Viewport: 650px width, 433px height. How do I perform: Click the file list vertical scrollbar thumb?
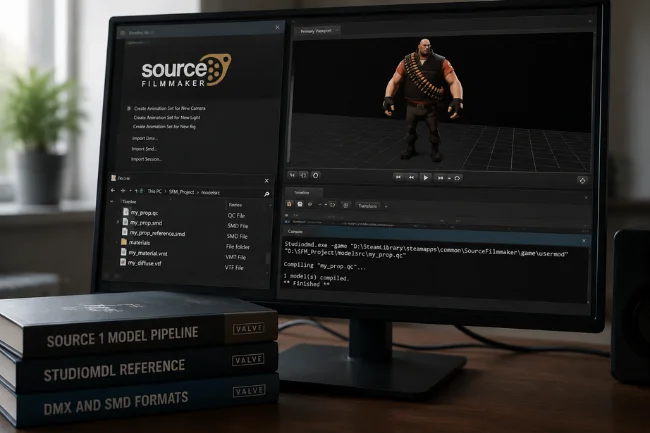[x=268, y=258]
